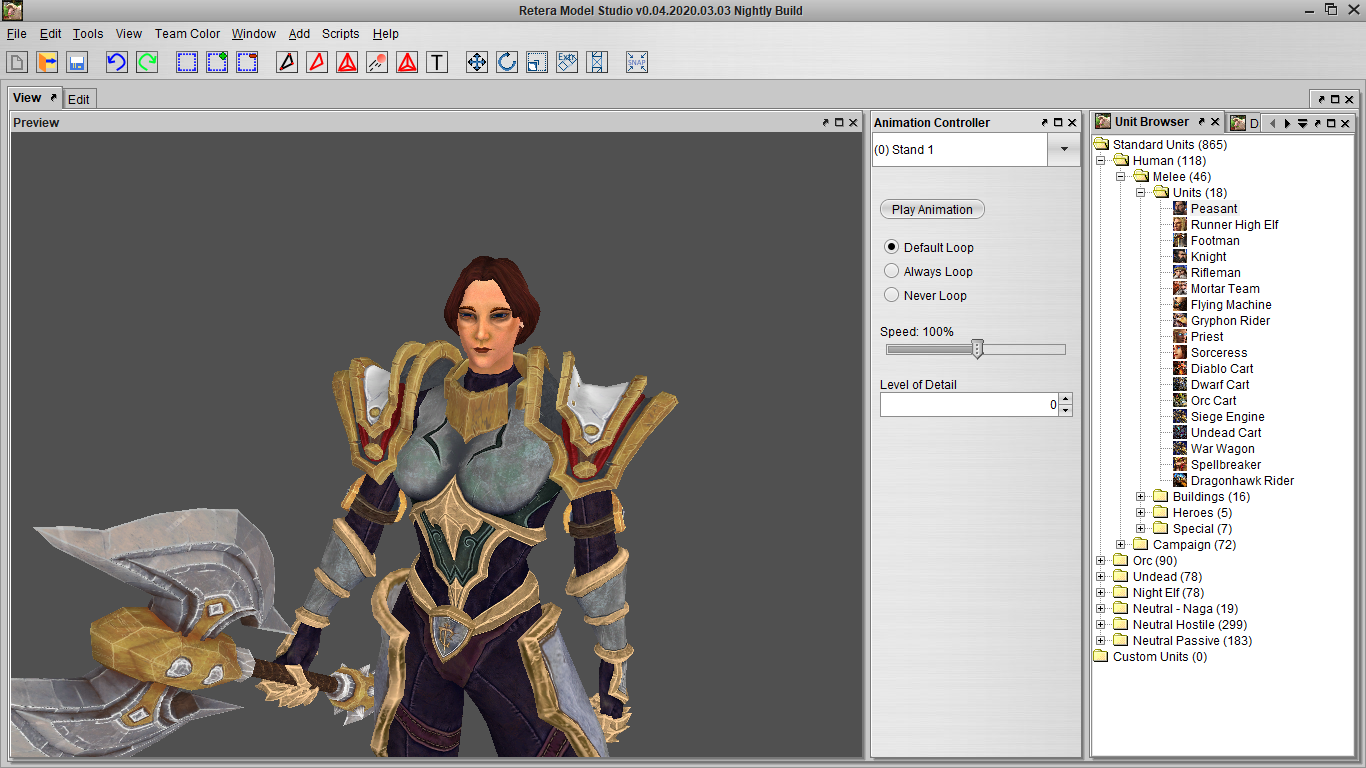
Task: Open the Tools menu
Action: (88, 33)
